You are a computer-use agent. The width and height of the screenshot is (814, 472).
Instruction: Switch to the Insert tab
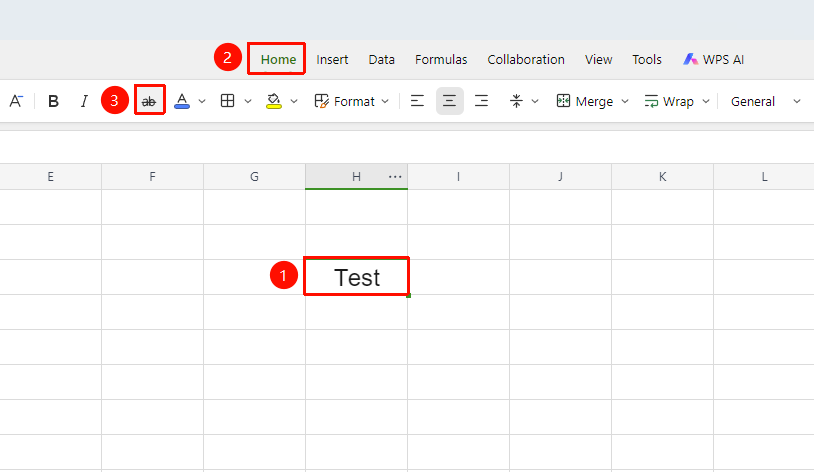click(332, 60)
